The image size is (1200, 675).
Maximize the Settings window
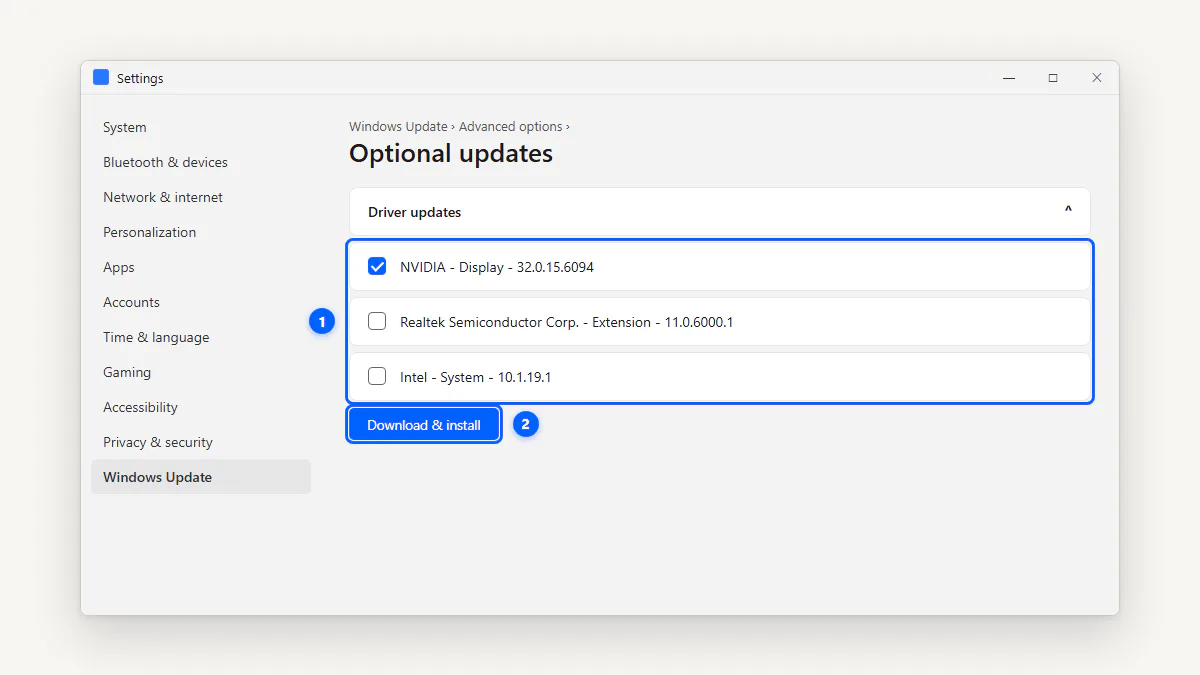point(1053,78)
